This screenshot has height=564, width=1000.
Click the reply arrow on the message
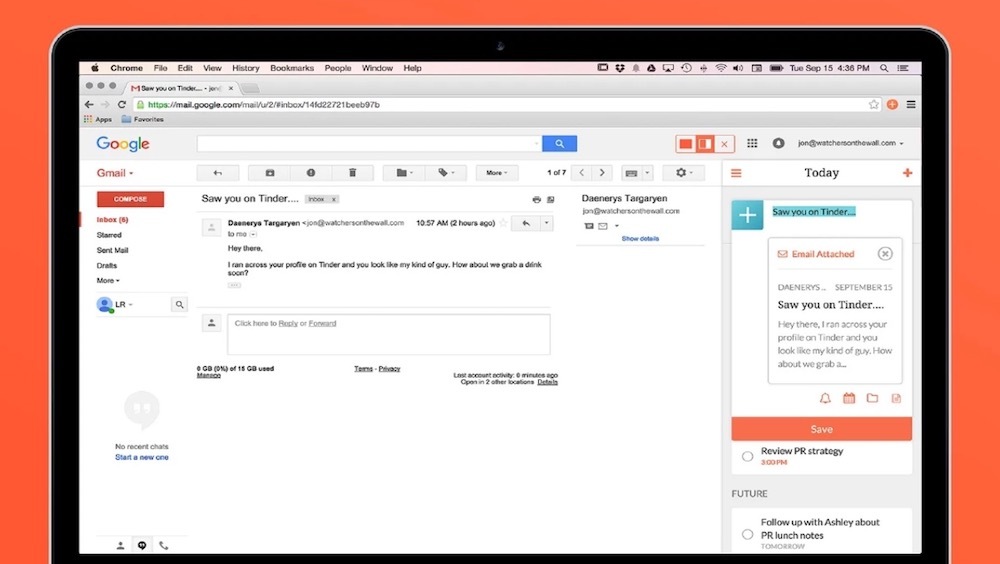point(526,223)
